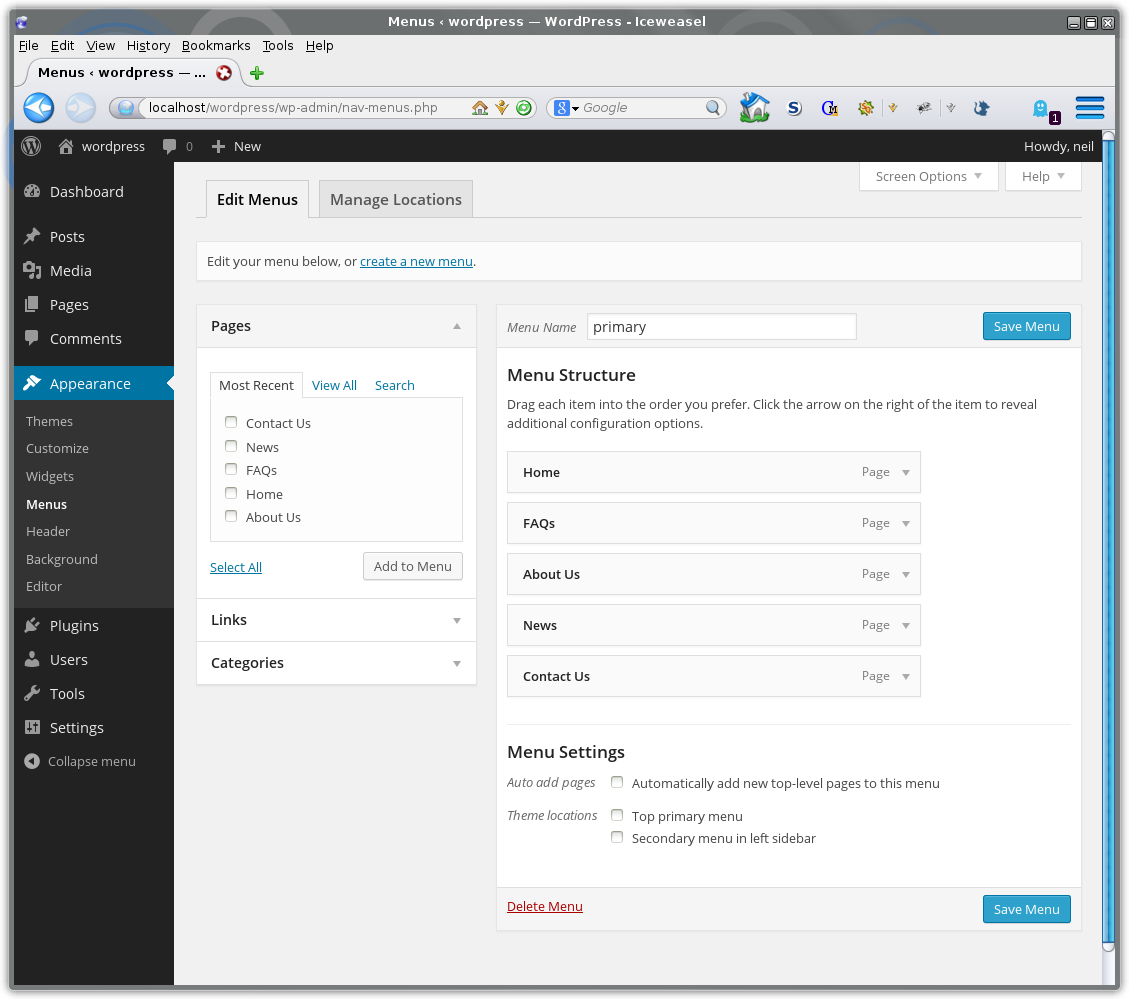This screenshot has height=999, width=1129.
Task: Expand the News menu item arrow
Action: point(906,626)
